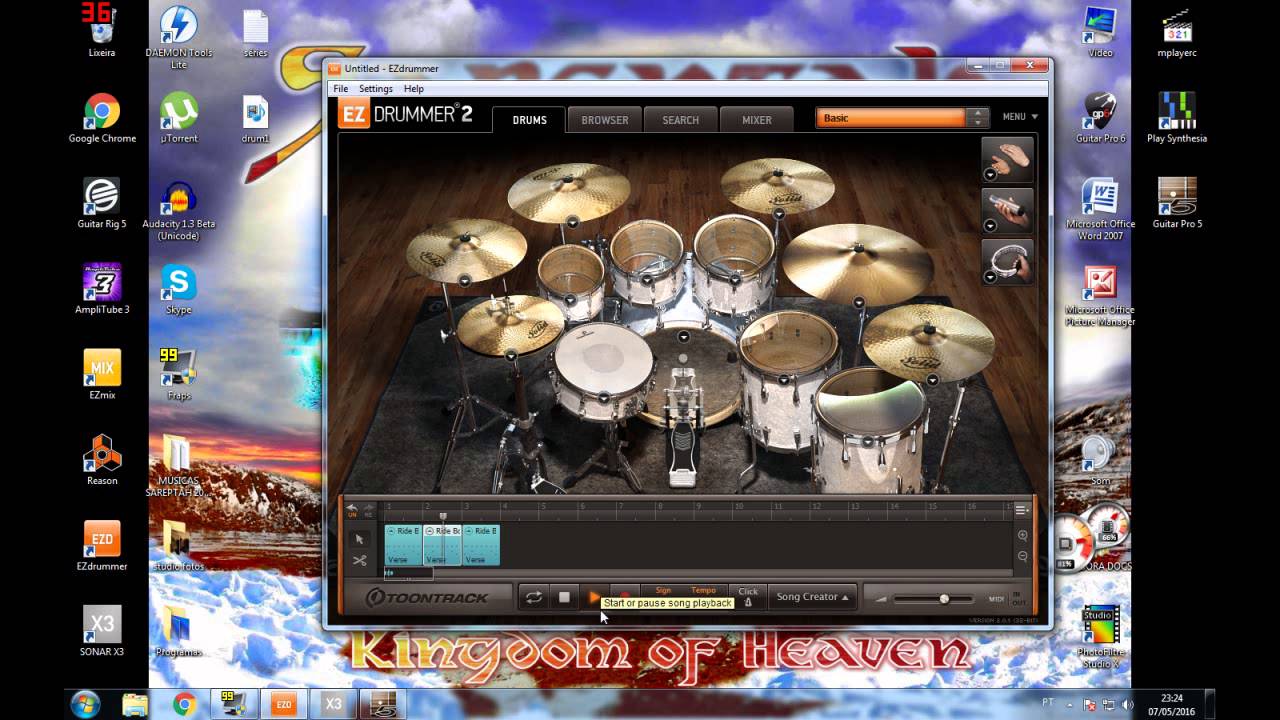Select the arrow pointer tool in the song track

tap(359, 539)
